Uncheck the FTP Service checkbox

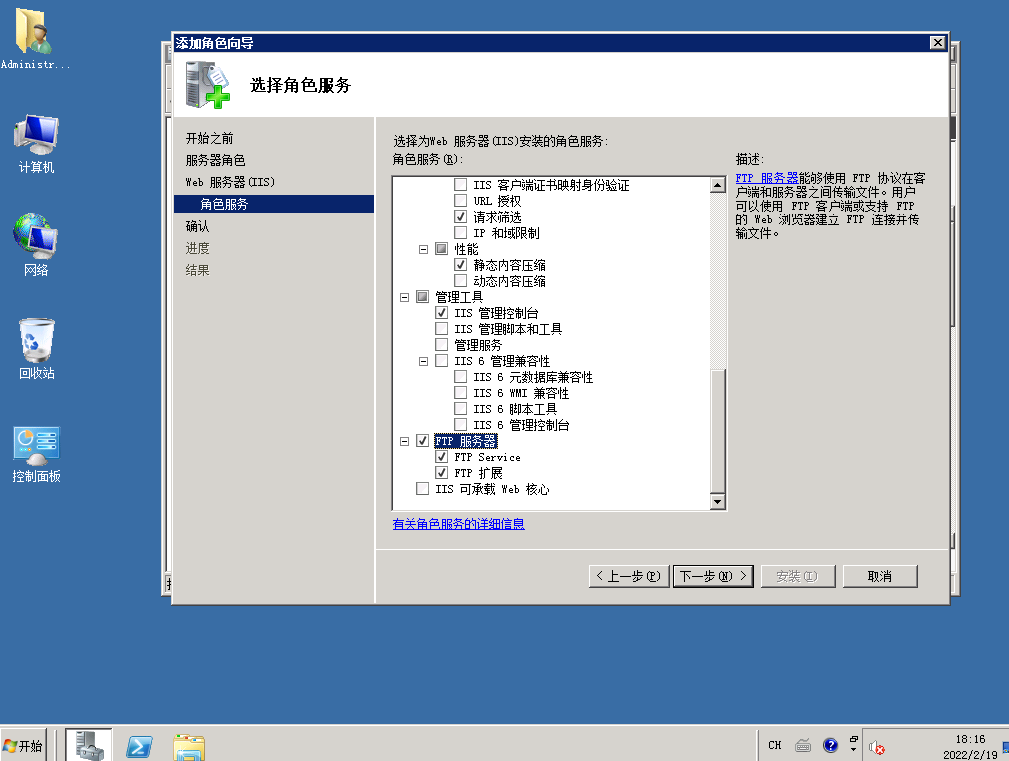[441, 457]
